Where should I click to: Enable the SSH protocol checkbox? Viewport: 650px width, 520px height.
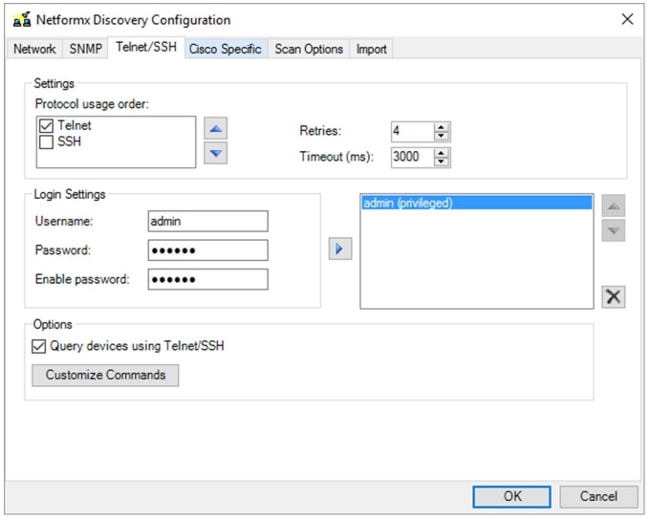(46, 142)
